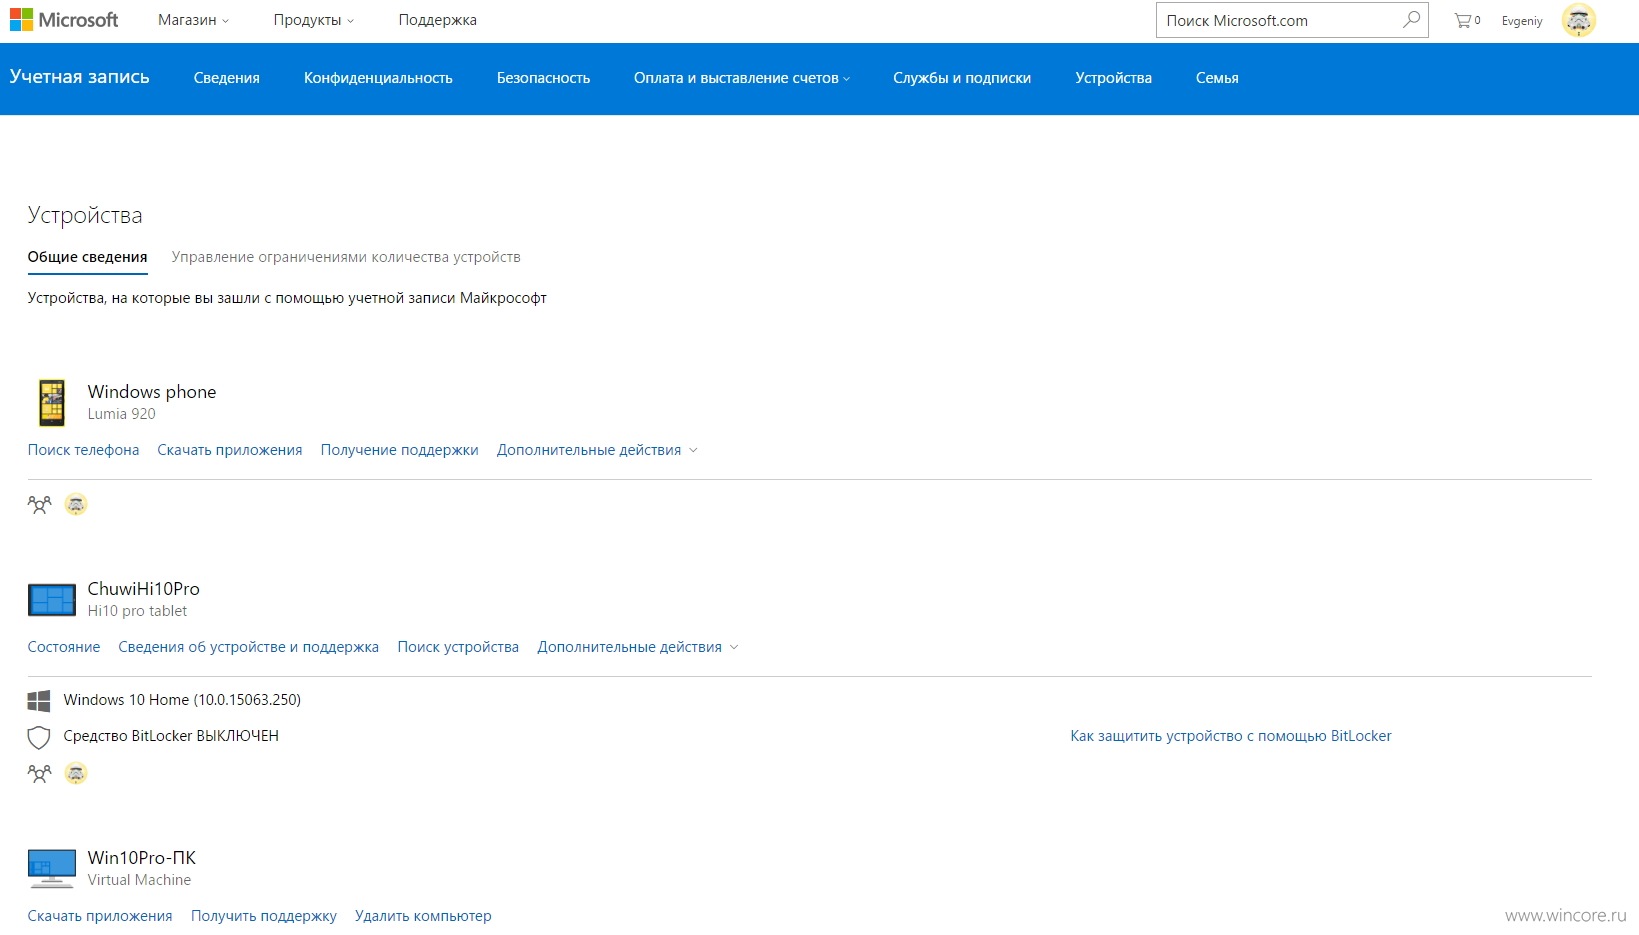Go to Конфиденциальность section

coord(378,78)
